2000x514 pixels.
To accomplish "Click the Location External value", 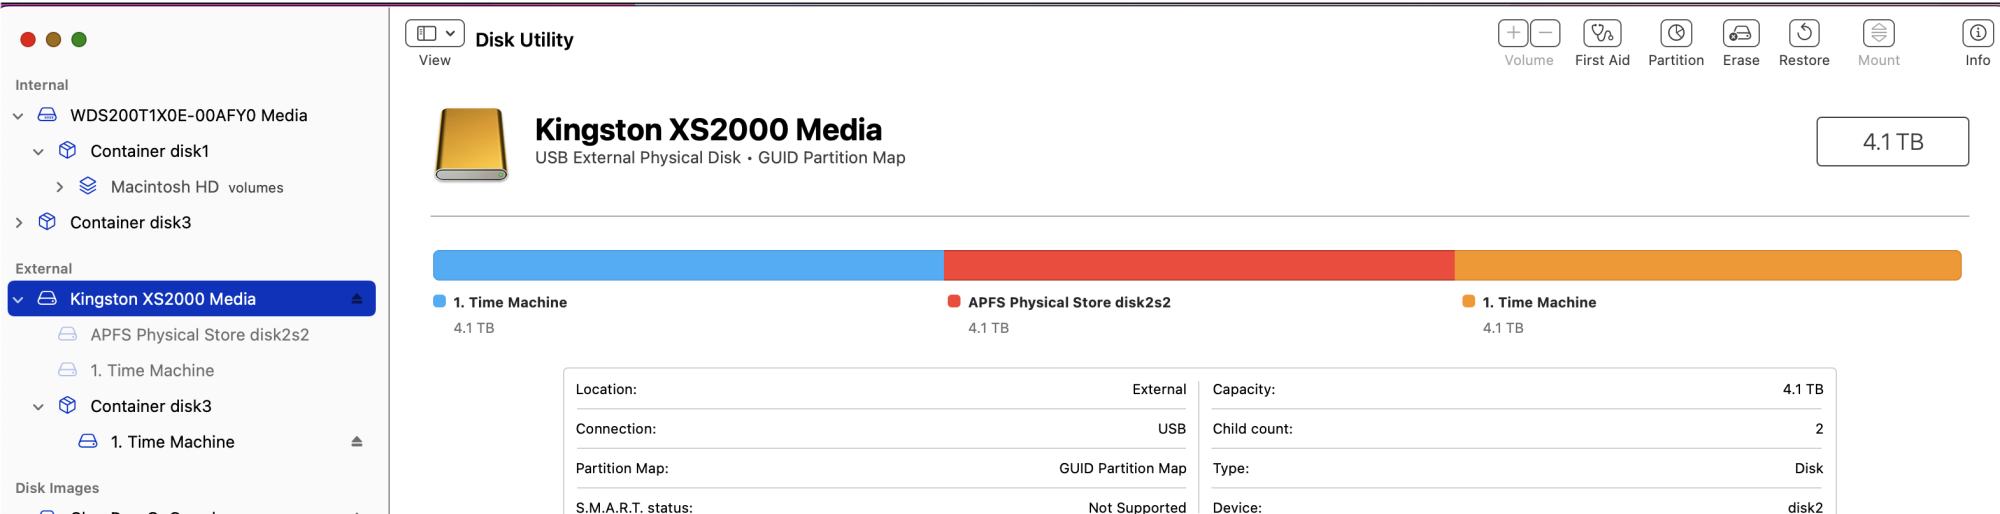I will [x=1159, y=389].
